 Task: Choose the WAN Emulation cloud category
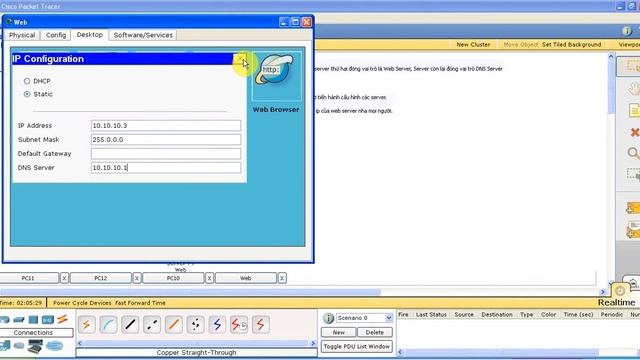[19, 346]
